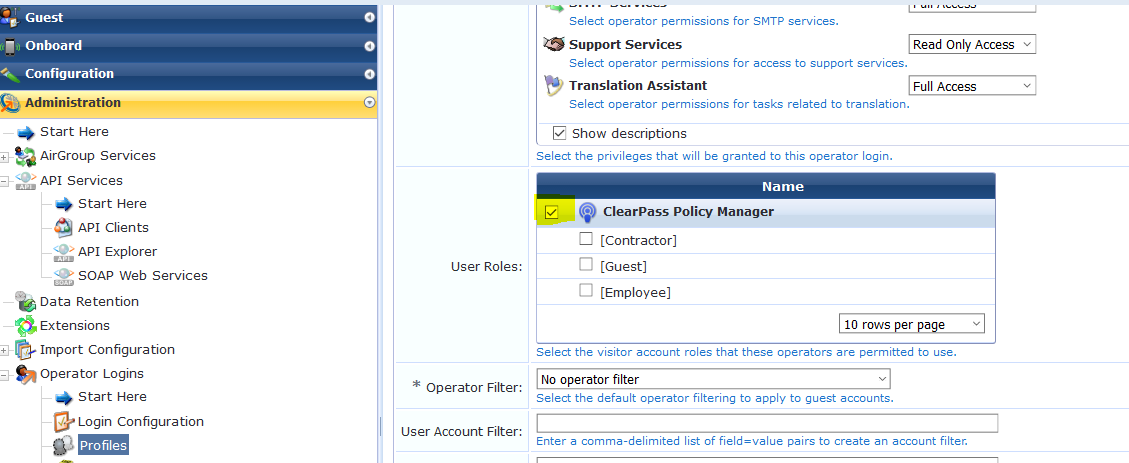The image size is (1129, 463).
Task: Click the API Clients icon
Action: click(x=64, y=228)
